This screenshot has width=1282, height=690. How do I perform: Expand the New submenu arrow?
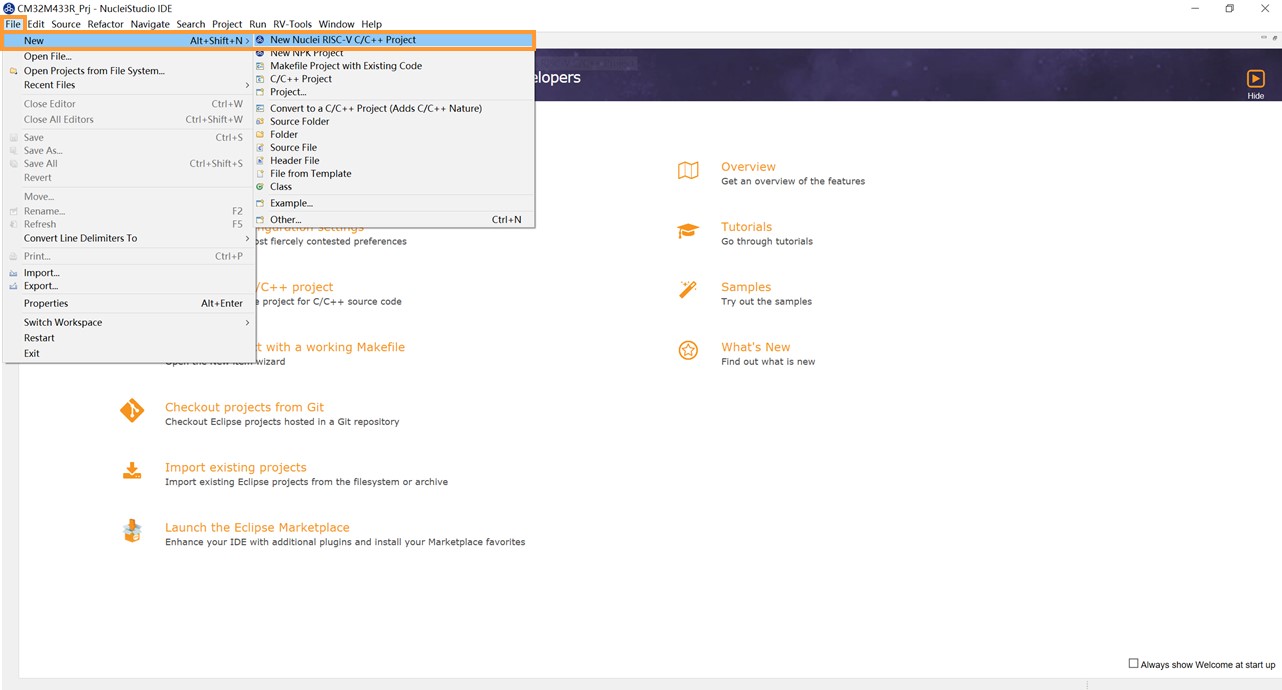point(248,41)
